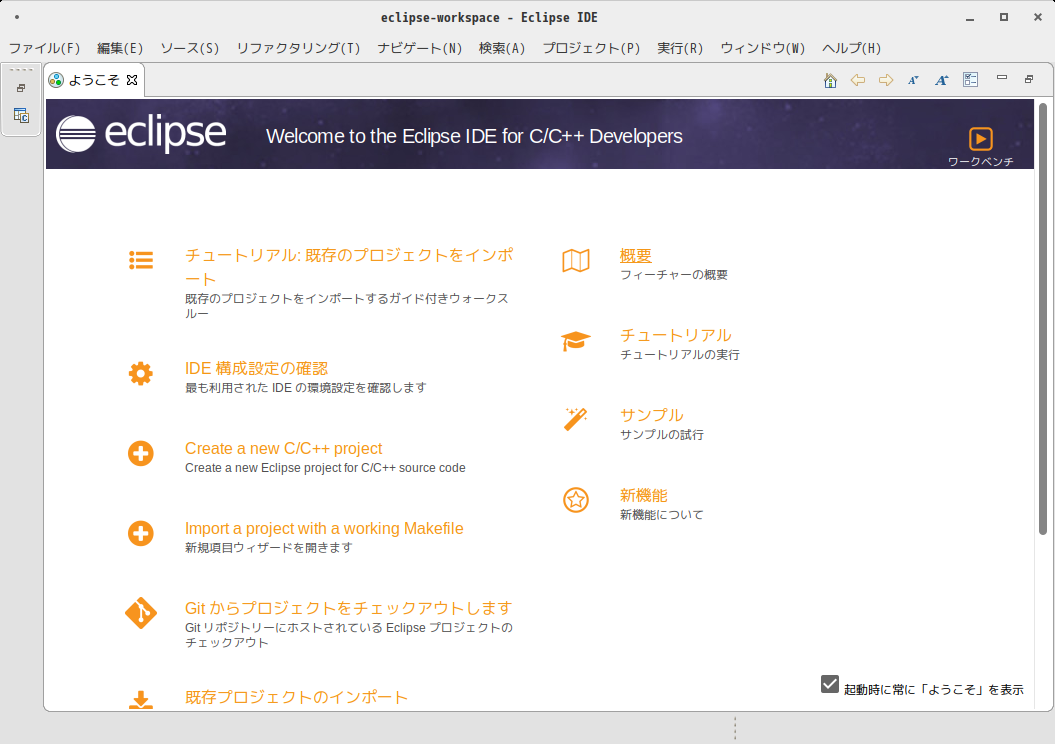This screenshot has height=744, width=1055.
Task: Open the プロジェクト(P) menu
Action: tap(591, 48)
